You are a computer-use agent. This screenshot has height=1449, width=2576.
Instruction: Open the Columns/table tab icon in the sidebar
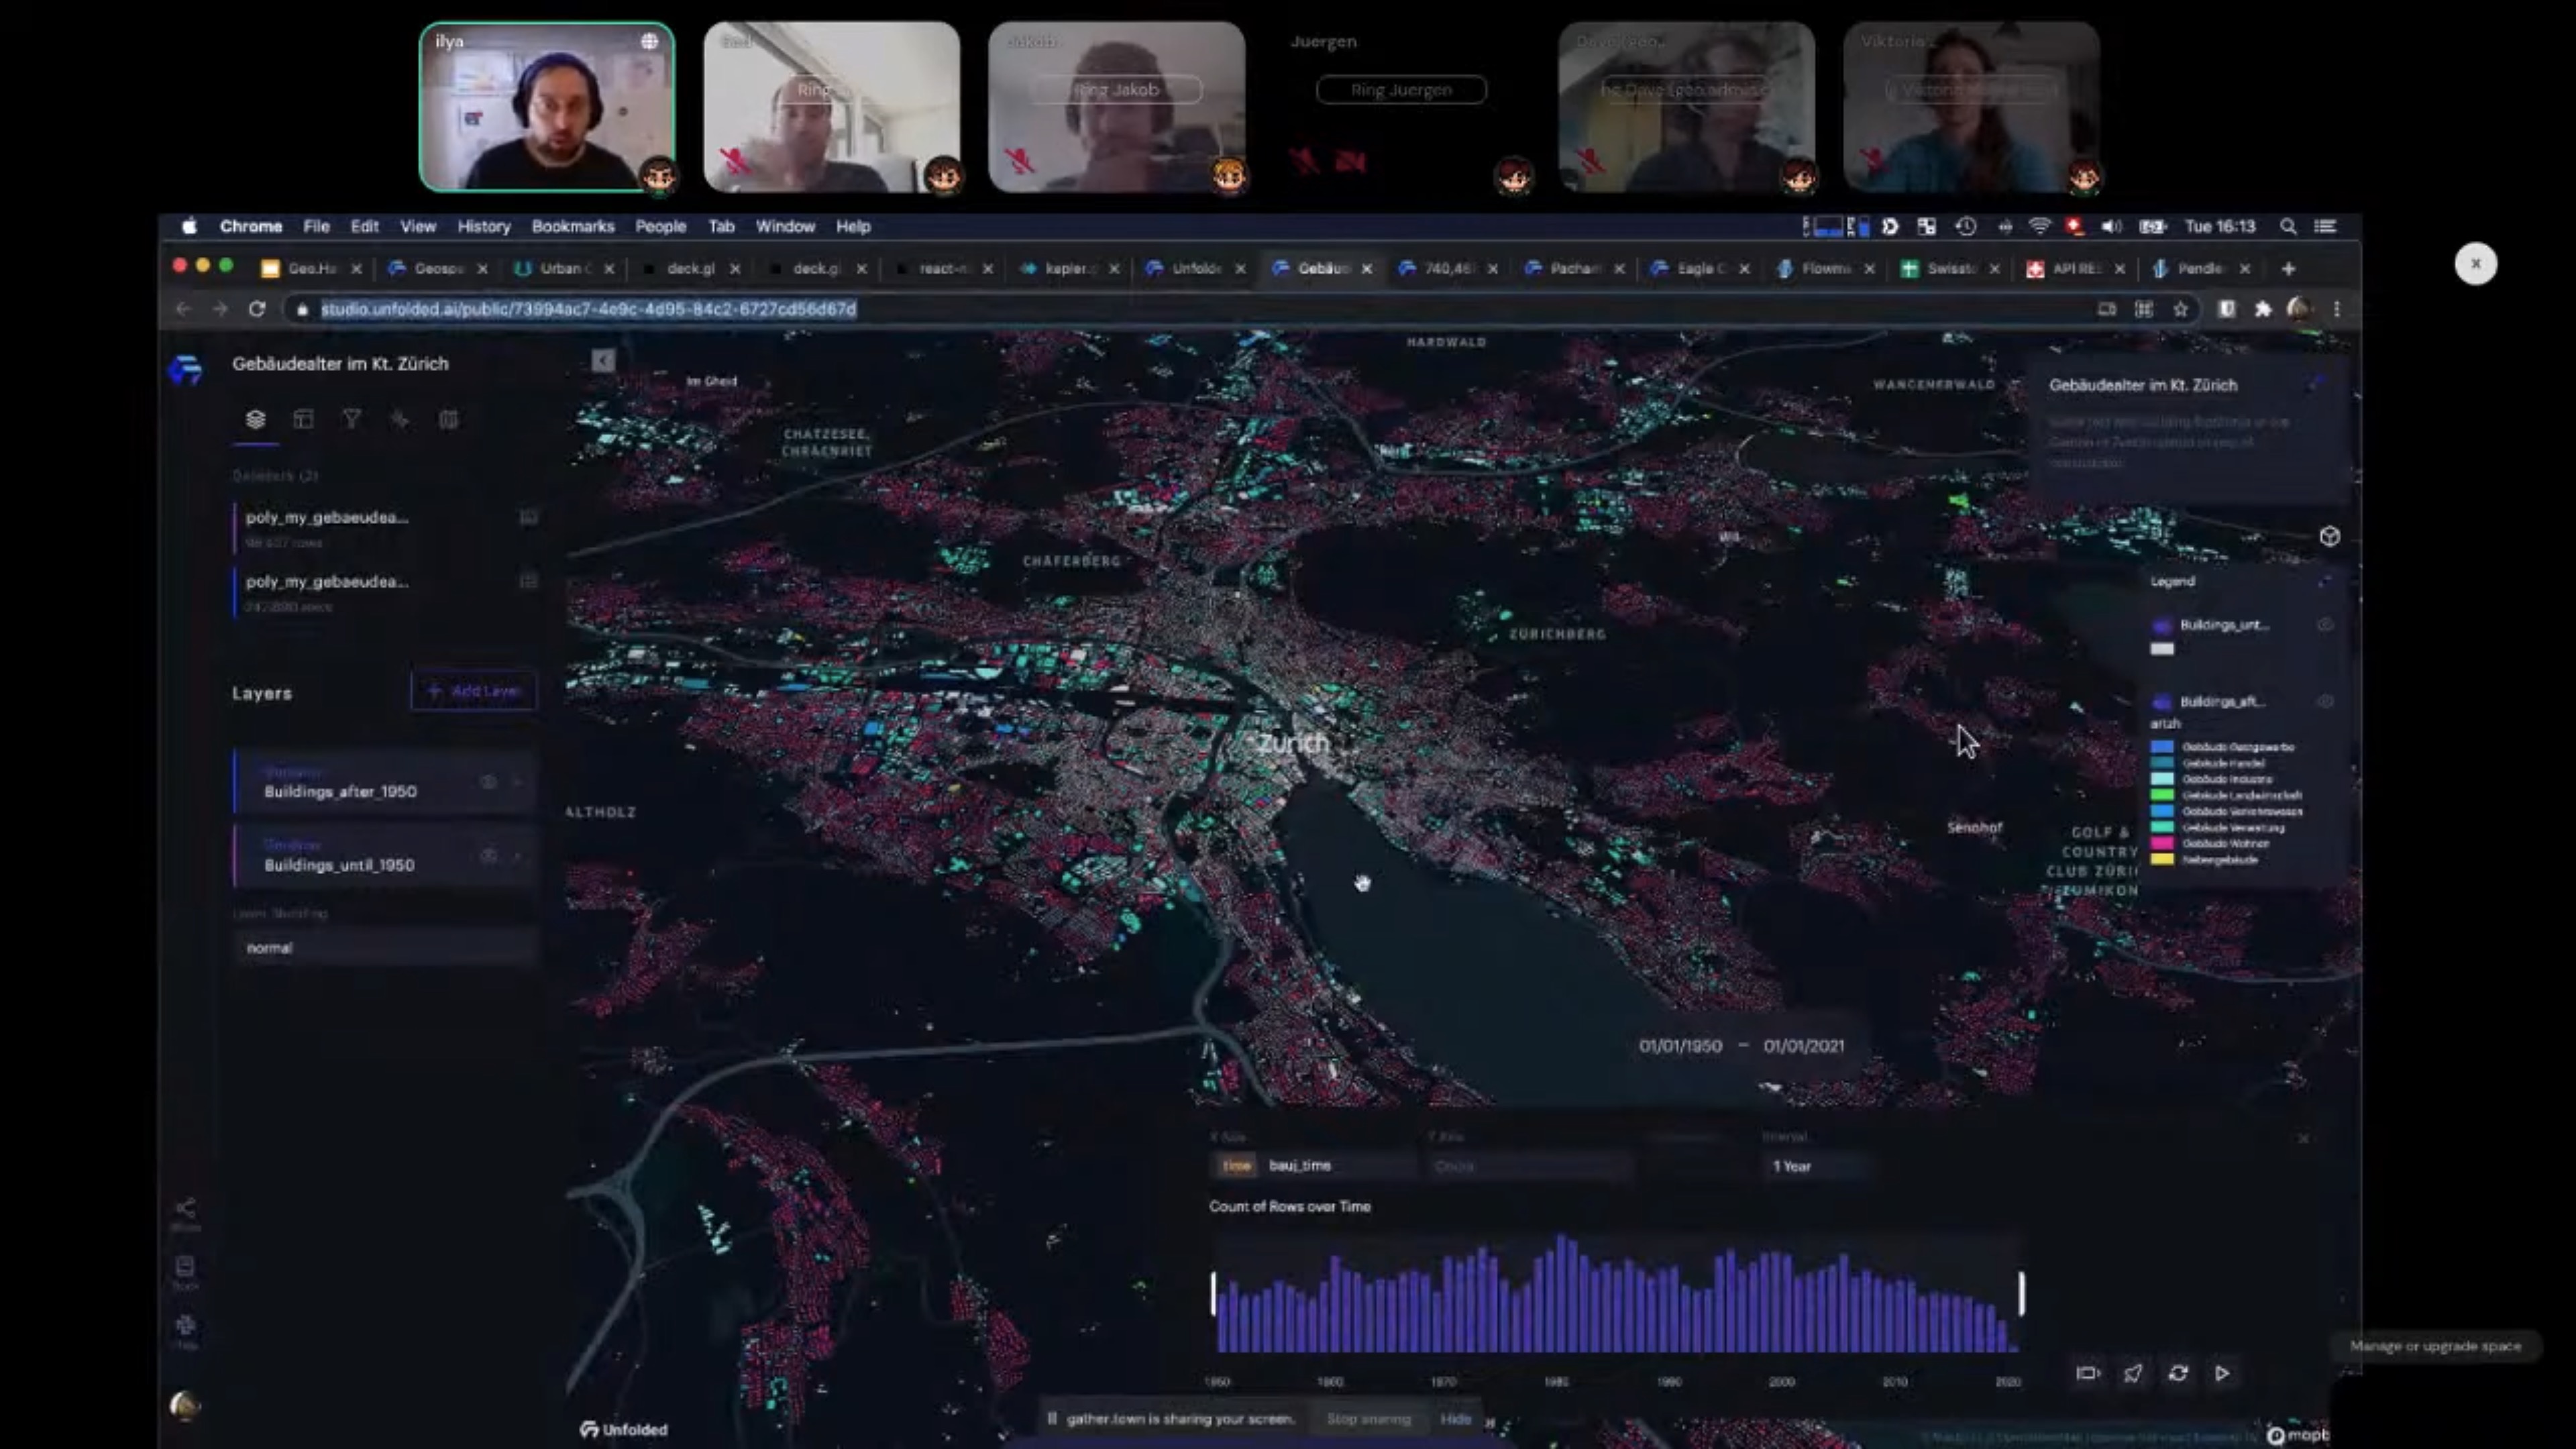tap(303, 419)
